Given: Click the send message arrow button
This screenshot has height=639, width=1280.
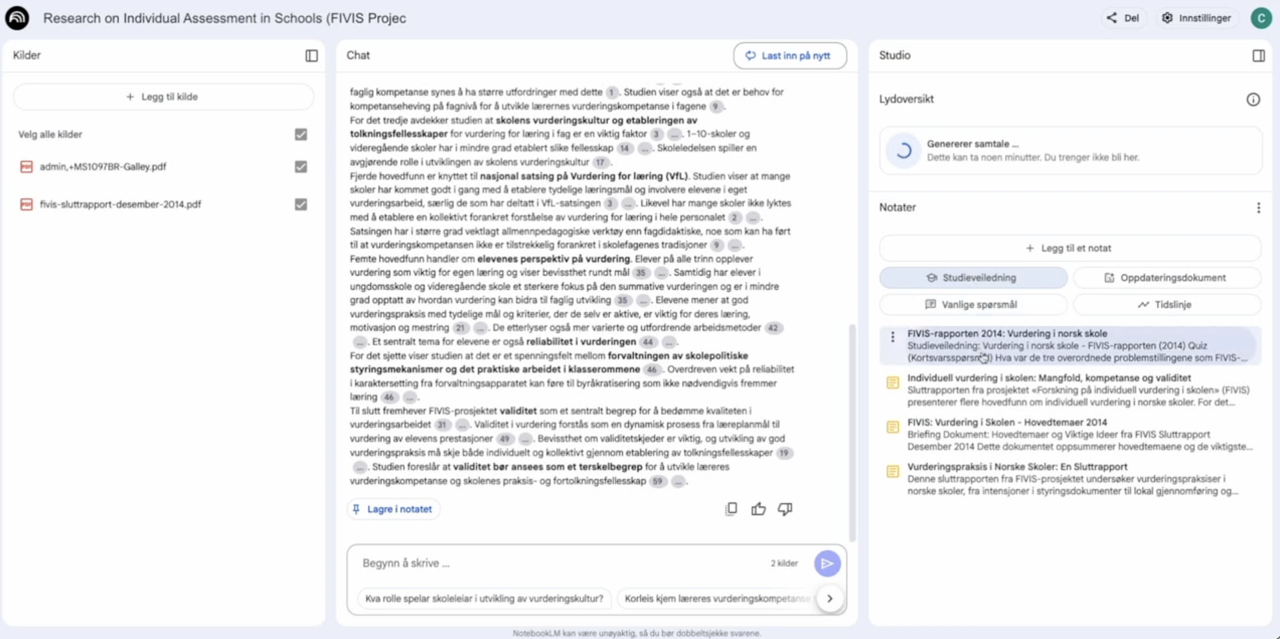Looking at the screenshot, I should pos(827,564).
